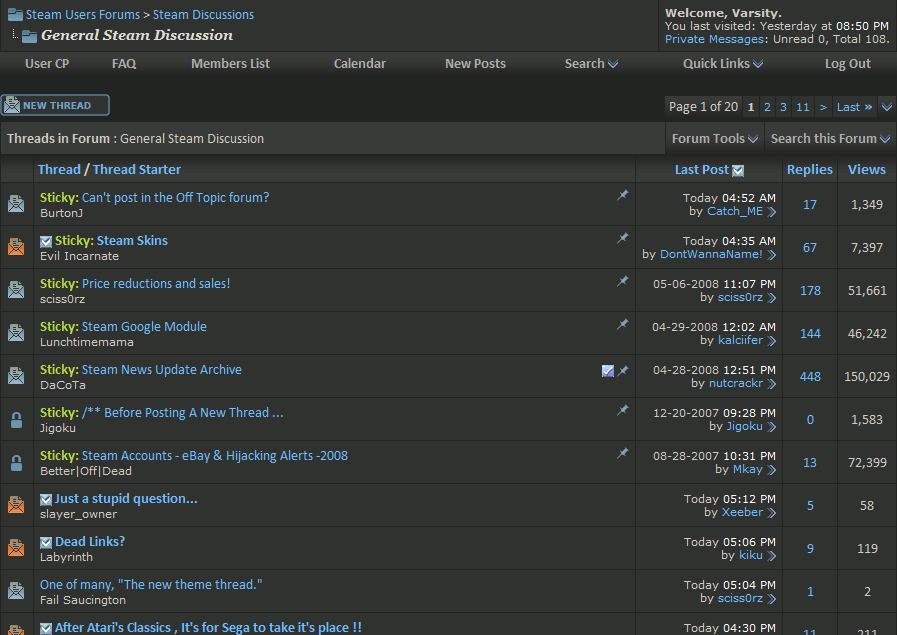Jump to first new post in Dead Links?
Screen dimensions: 897x635
coord(46,543)
